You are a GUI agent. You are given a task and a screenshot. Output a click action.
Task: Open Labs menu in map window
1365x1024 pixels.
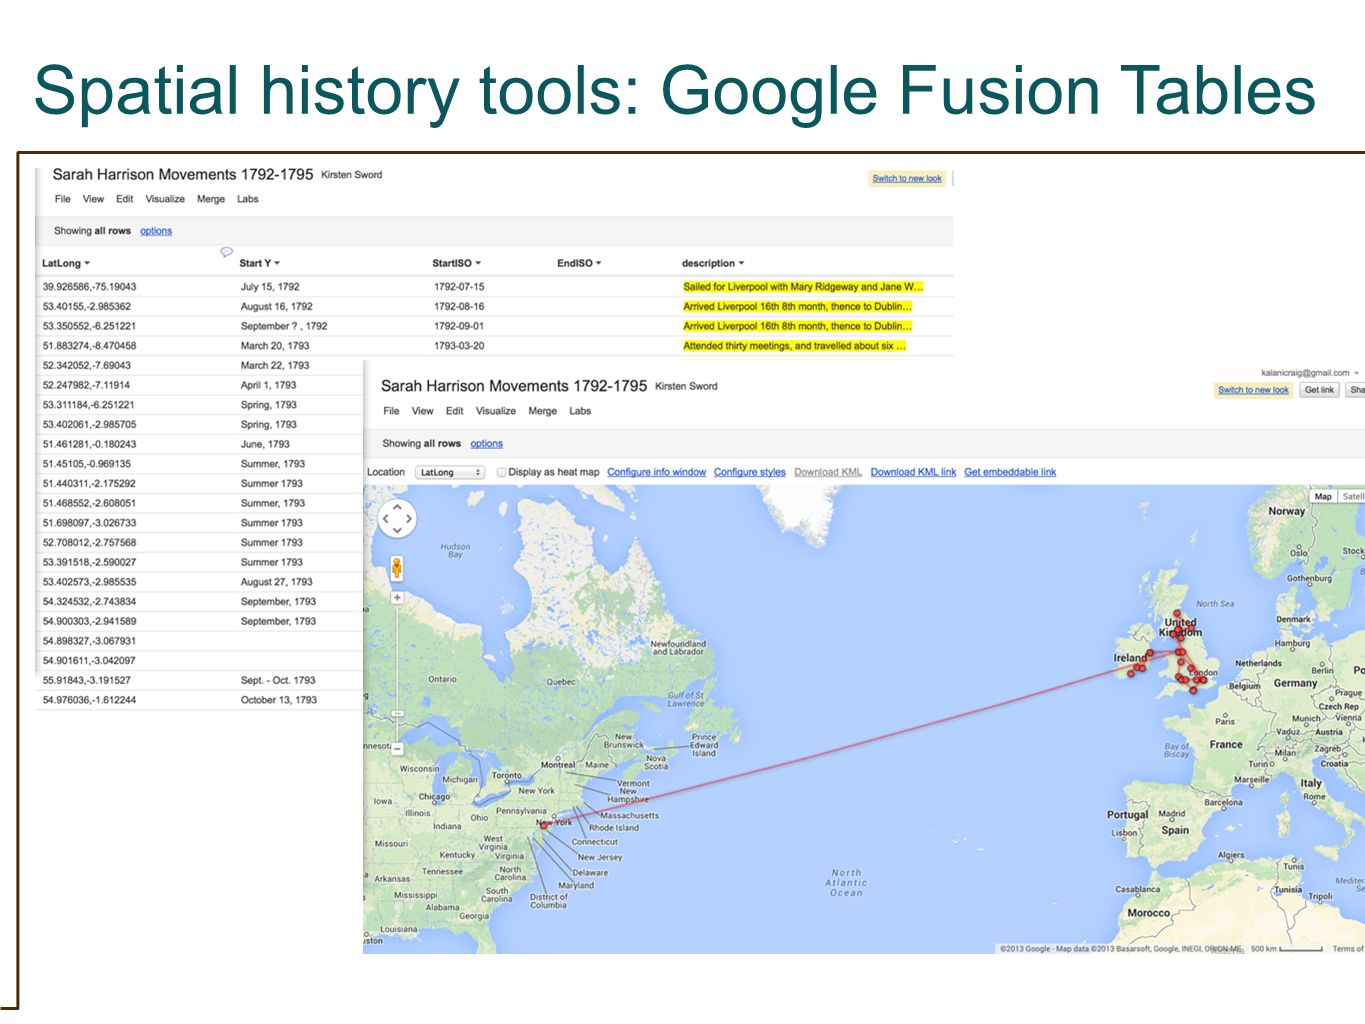point(580,411)
